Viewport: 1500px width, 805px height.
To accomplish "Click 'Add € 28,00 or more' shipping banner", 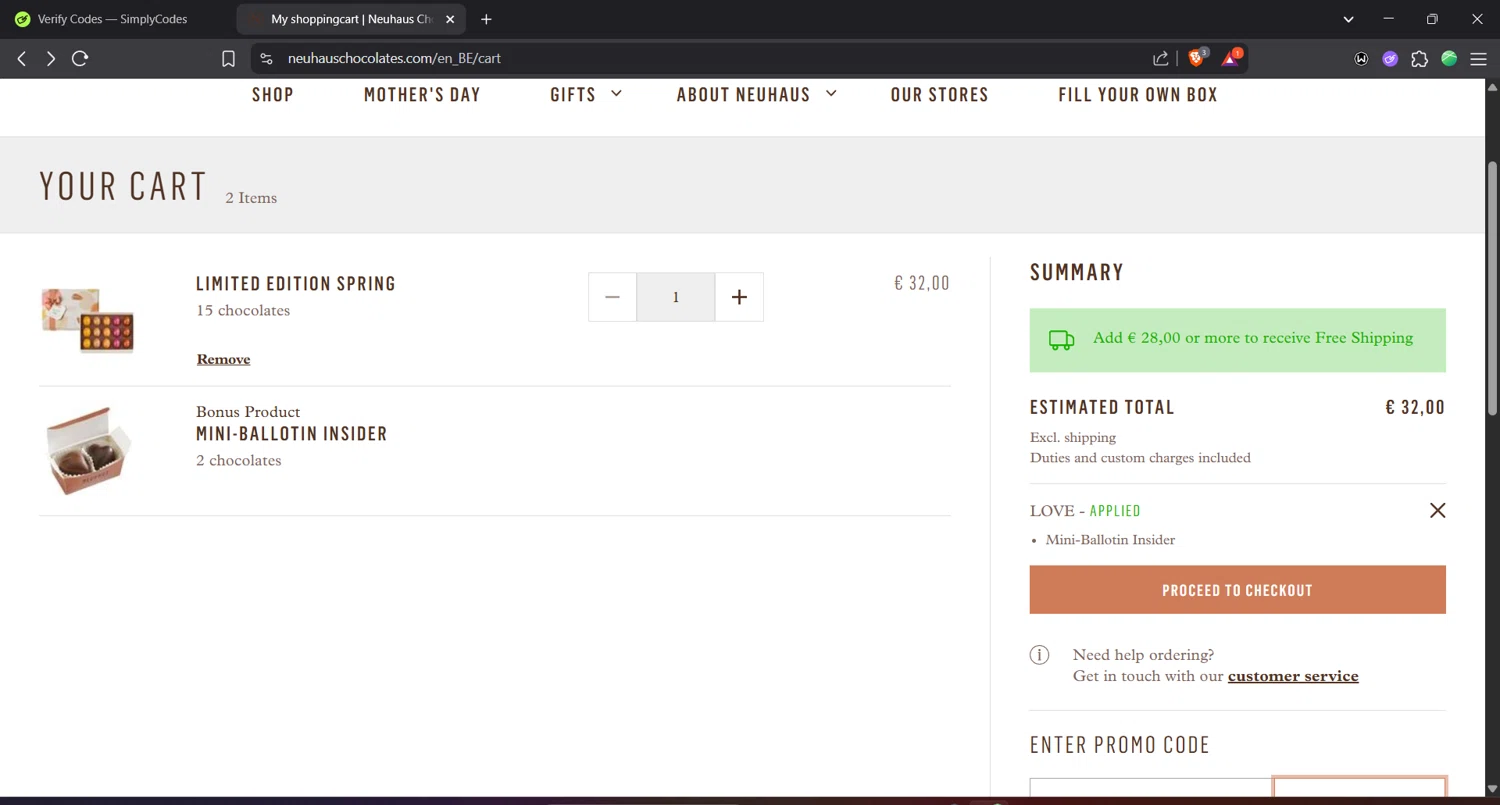I will click(1237, 340).
